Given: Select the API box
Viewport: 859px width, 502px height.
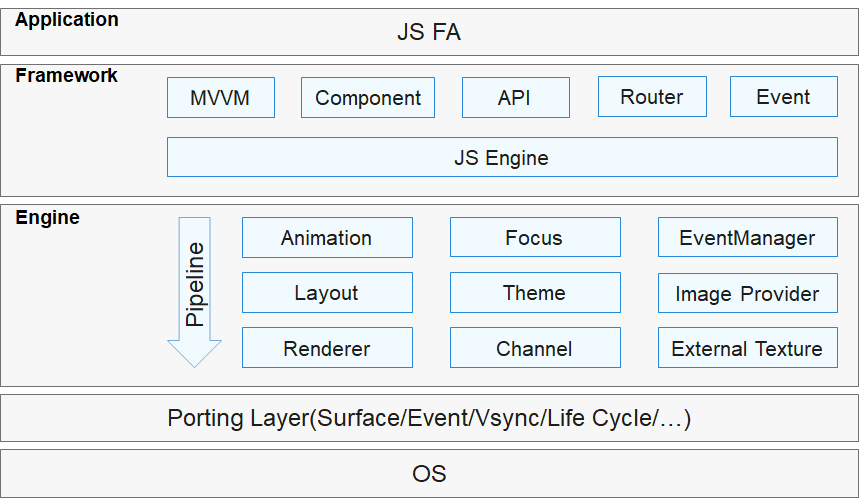Looking at the screenshot, I should coord(515,97).
